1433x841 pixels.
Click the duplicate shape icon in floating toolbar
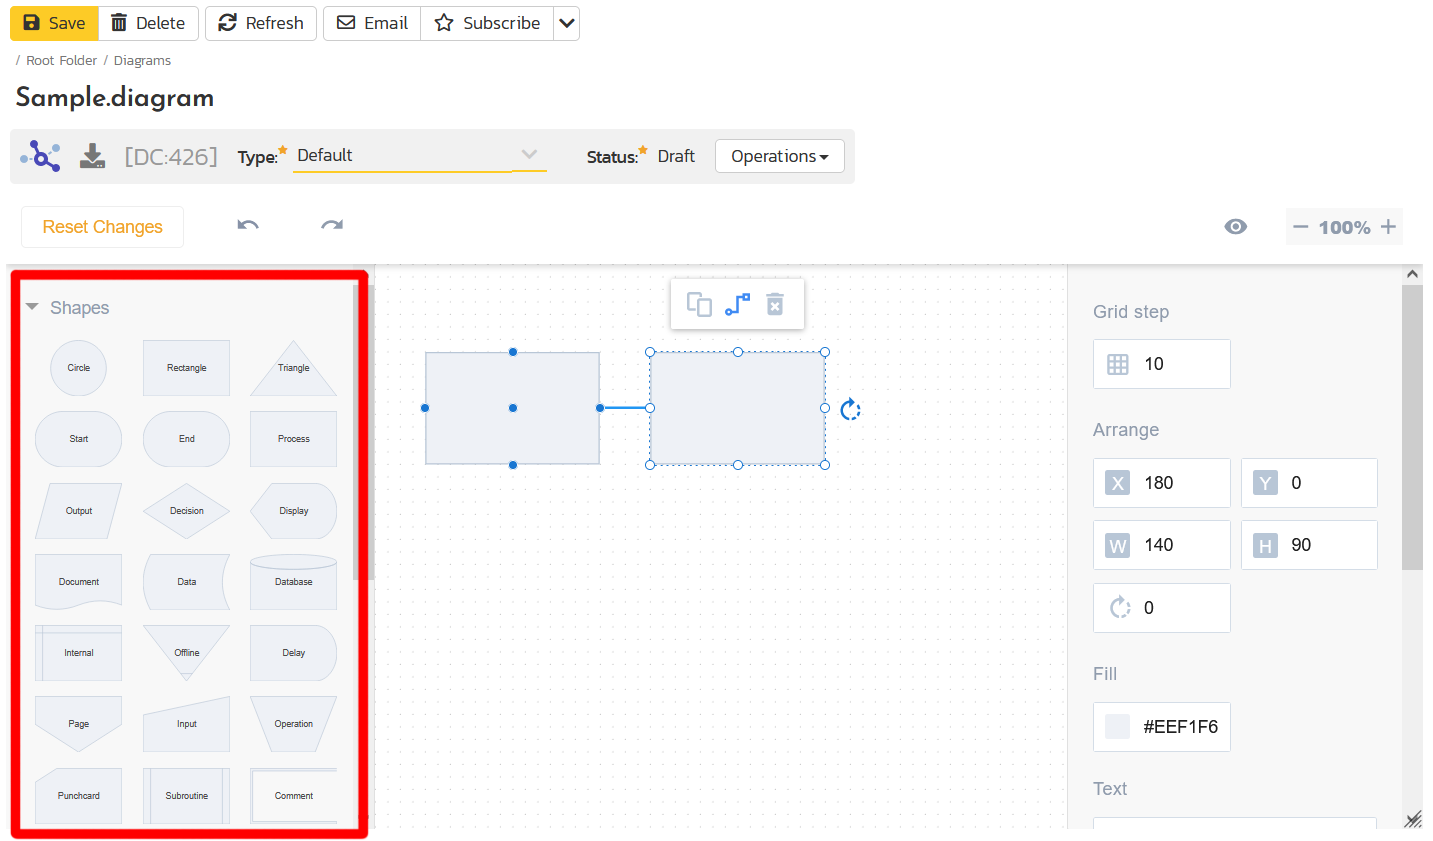[699, 304]
